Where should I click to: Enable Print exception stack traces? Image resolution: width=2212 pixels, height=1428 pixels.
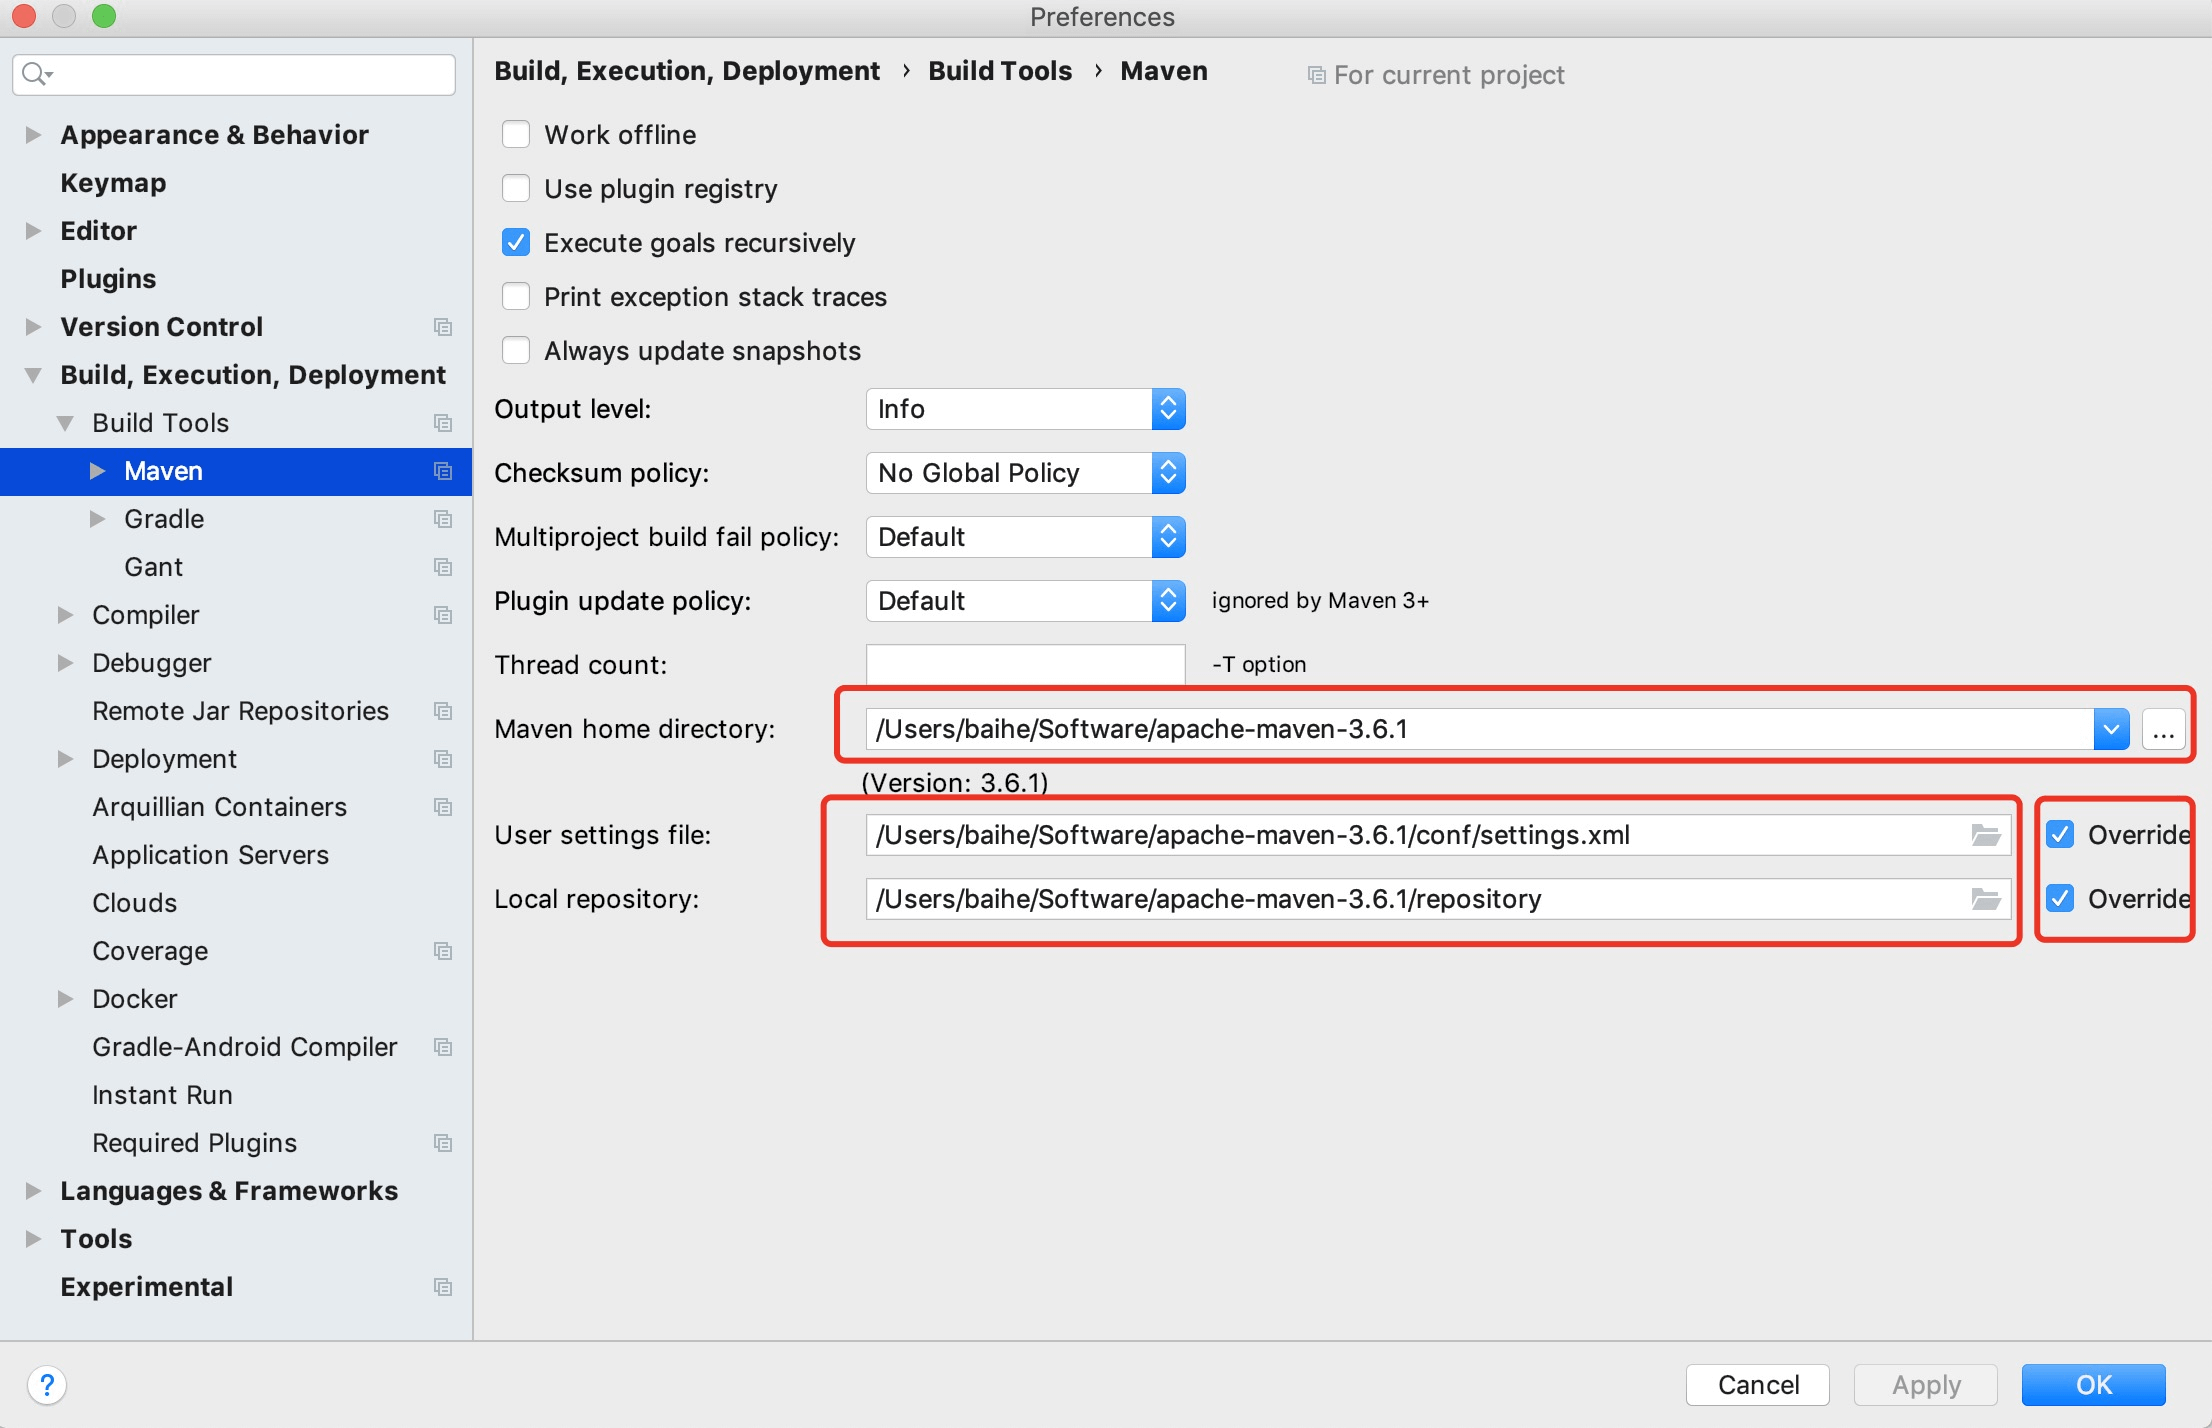coord(518,297)
